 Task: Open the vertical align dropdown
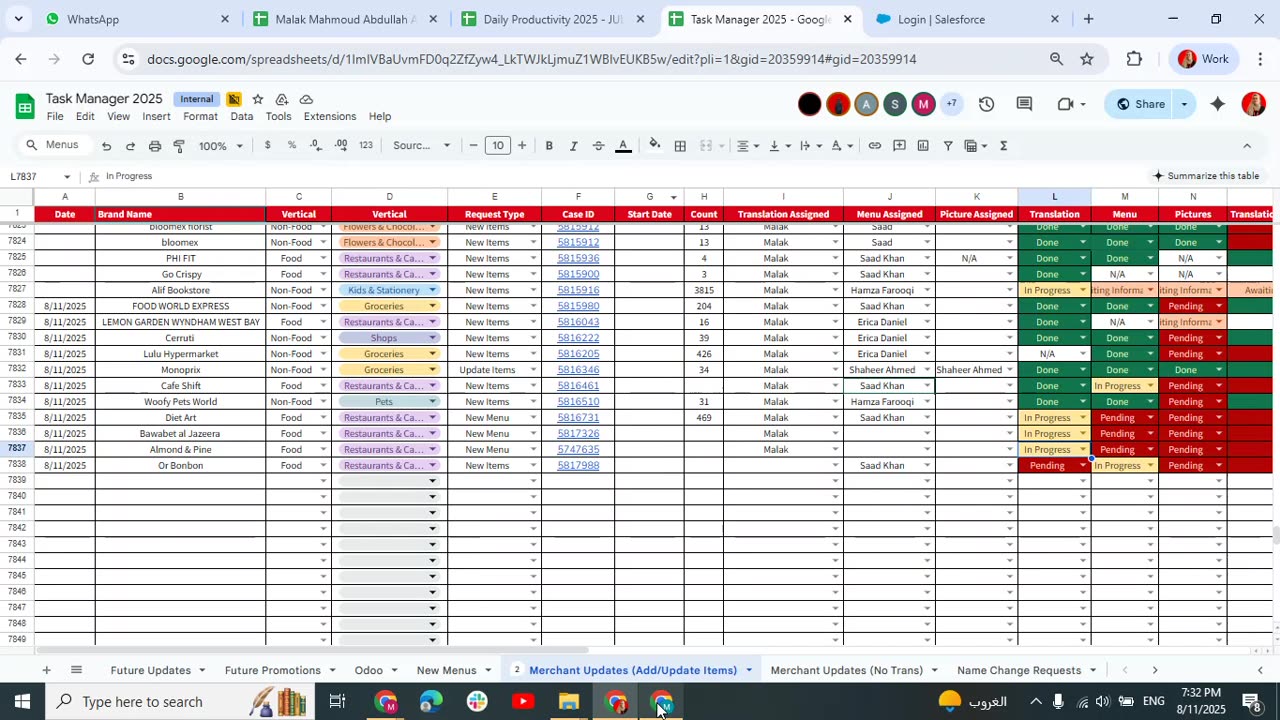[780, 146]
